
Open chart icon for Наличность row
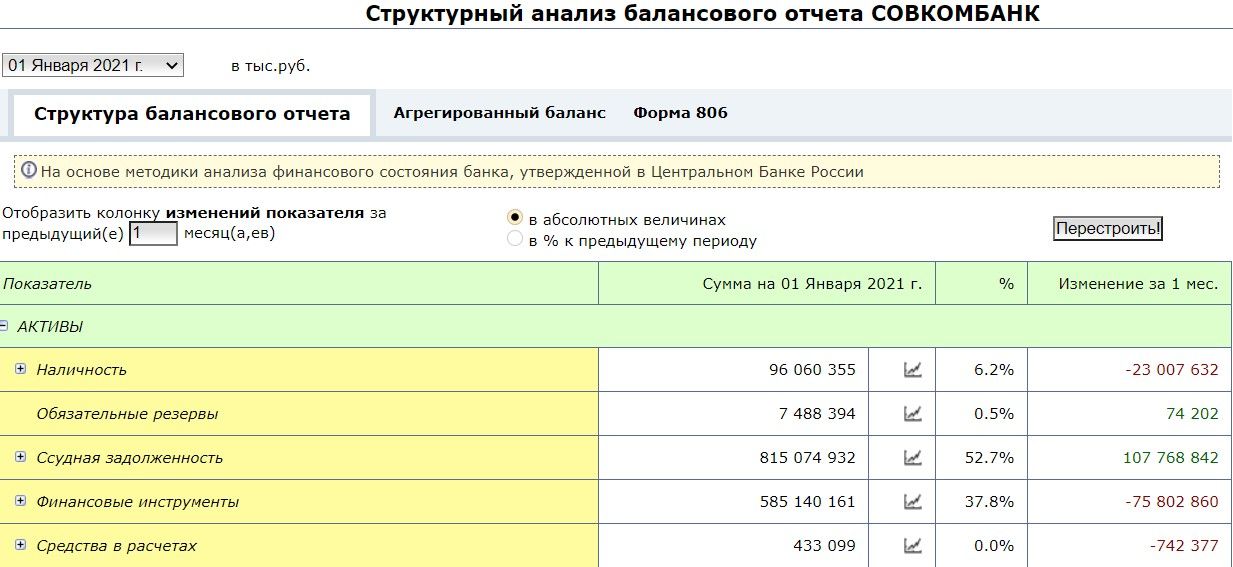click(912, 370)
